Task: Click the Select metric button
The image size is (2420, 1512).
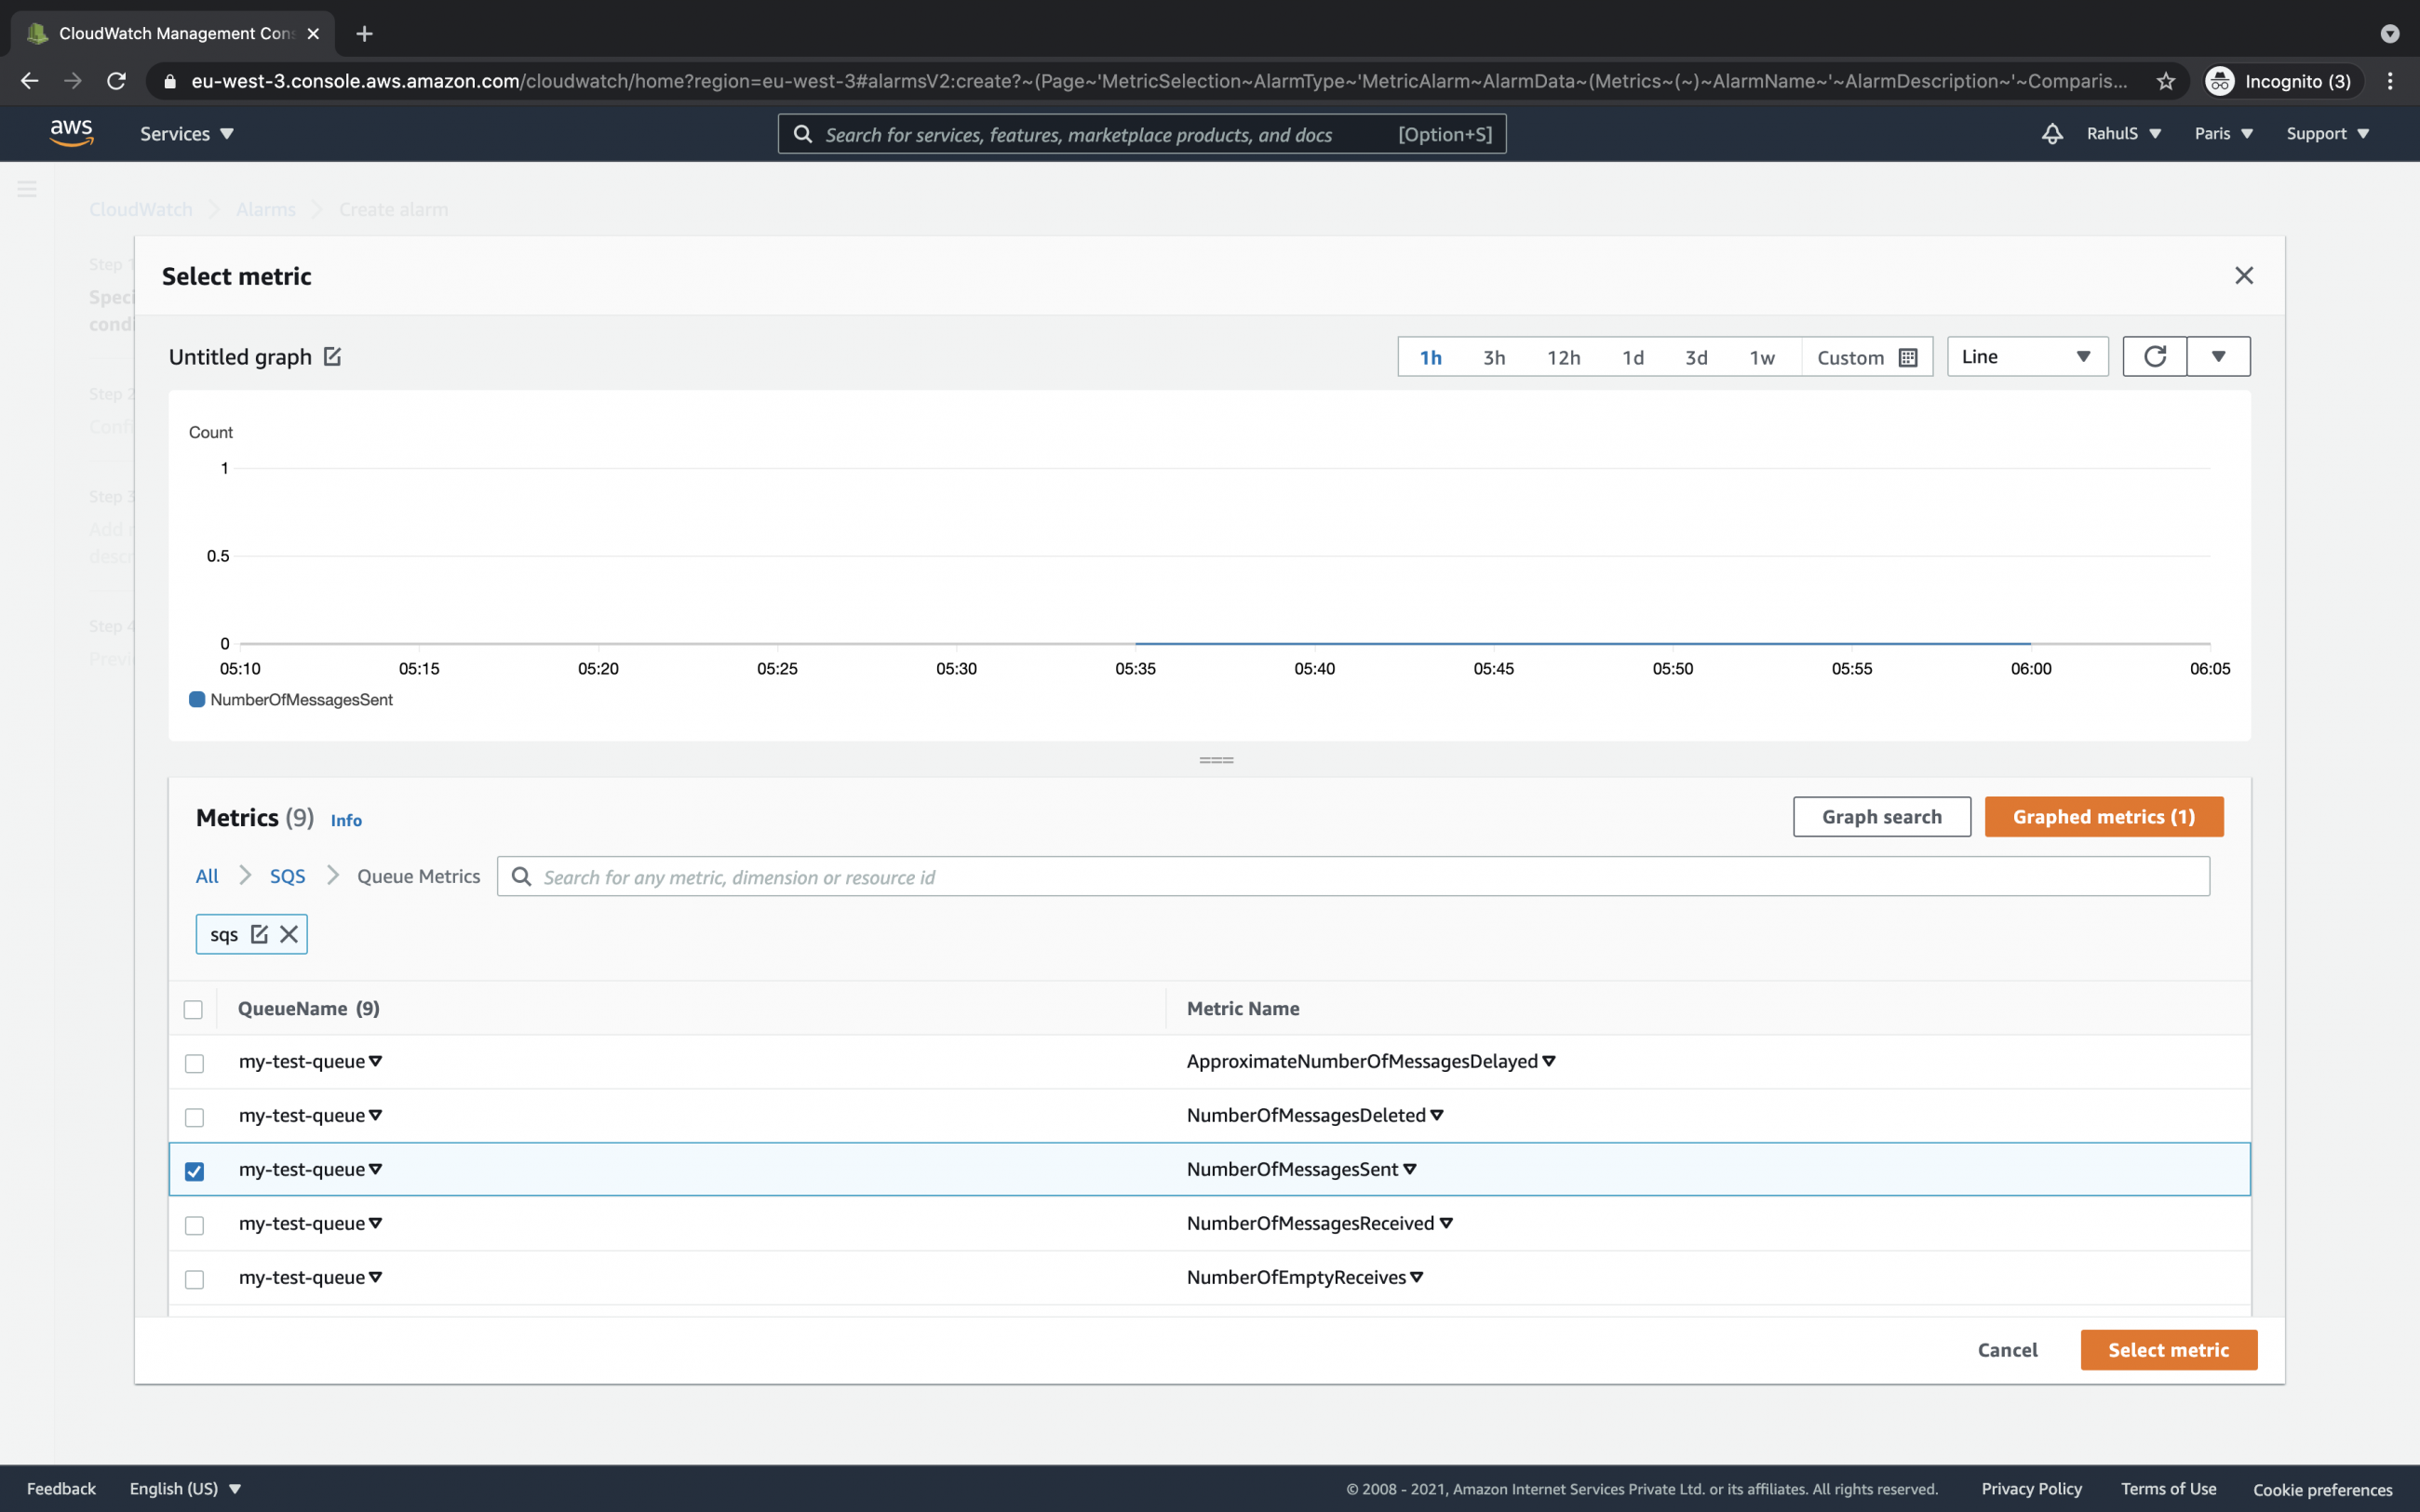Action: [2168, 1350]
